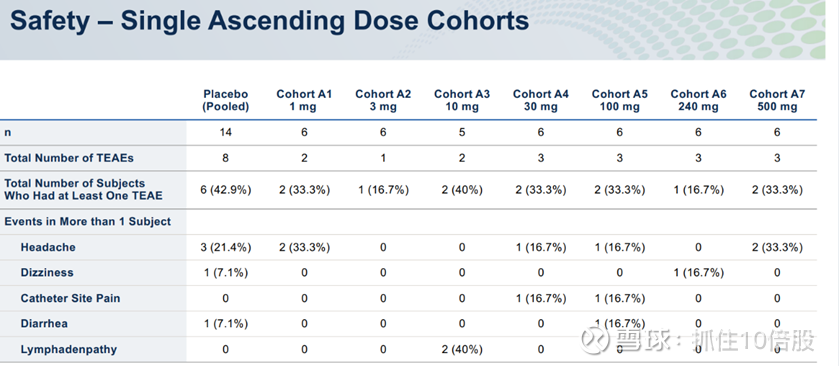
Task: Click the Cohort A6 Dizziness 1 (16.7%) cell
Action: [x=698, y=273]
